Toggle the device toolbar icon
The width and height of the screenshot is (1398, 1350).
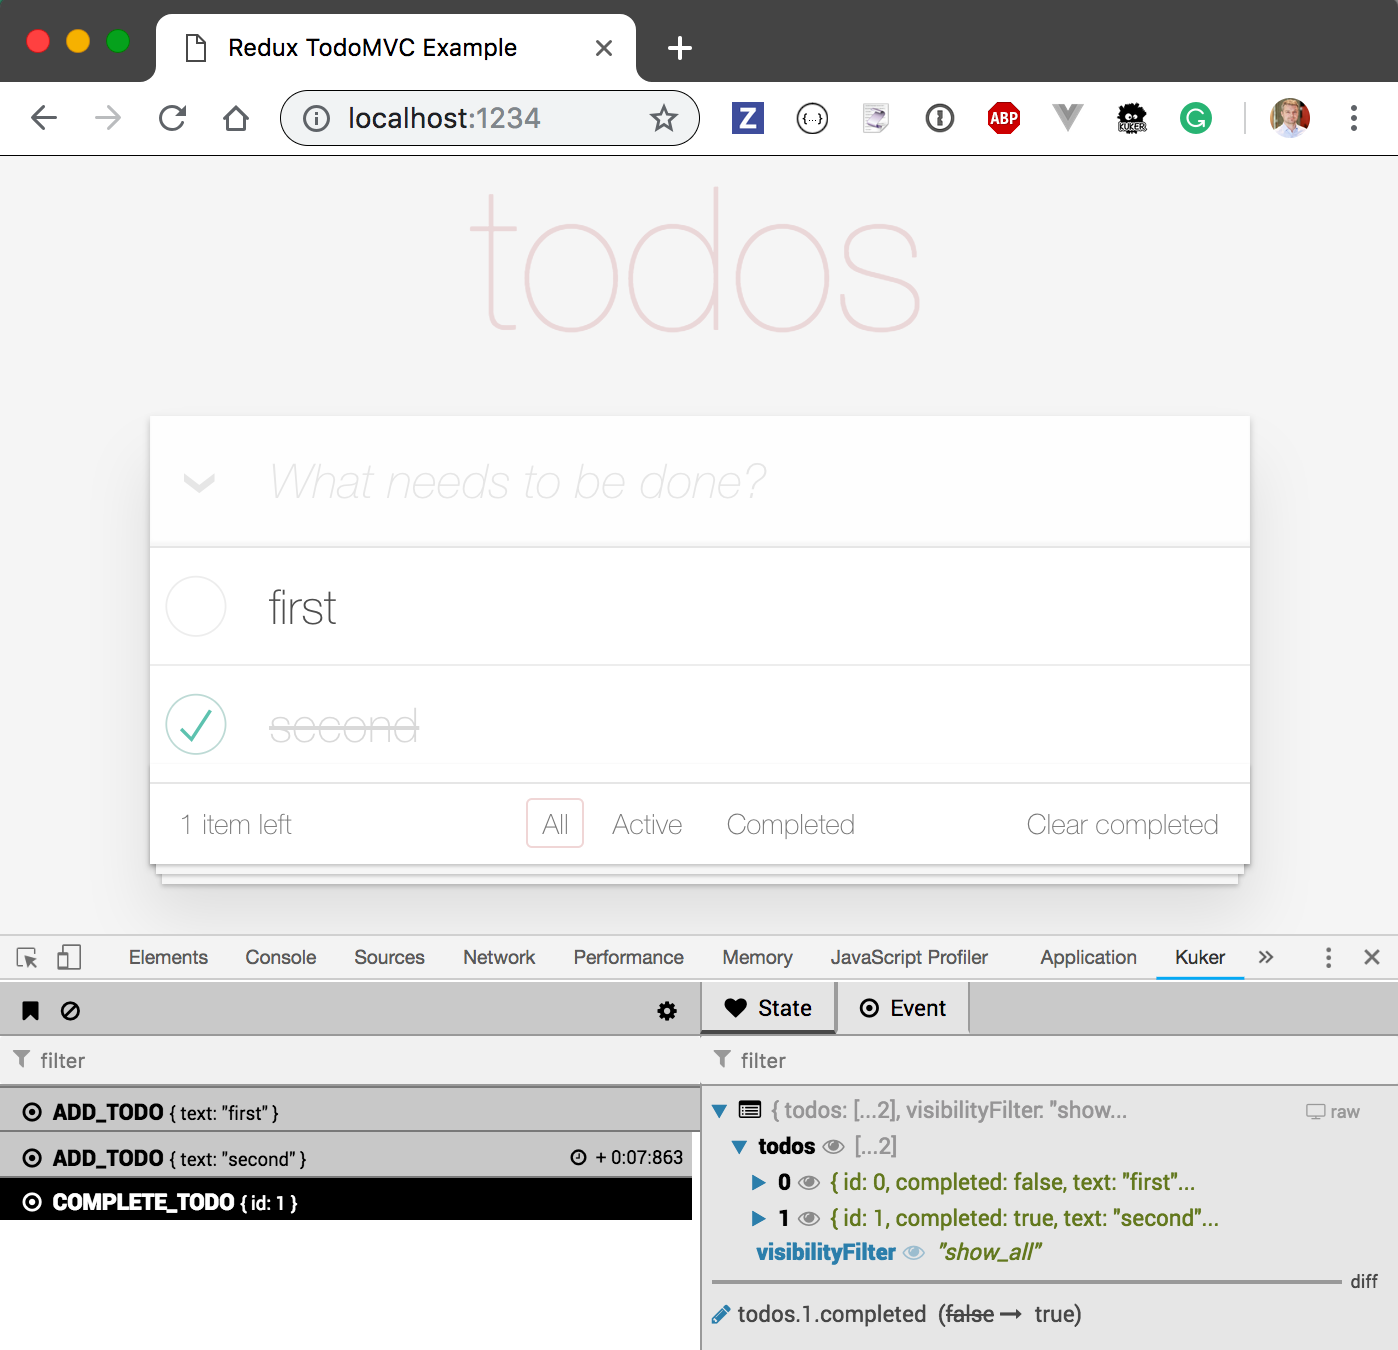tap(69, 958)
